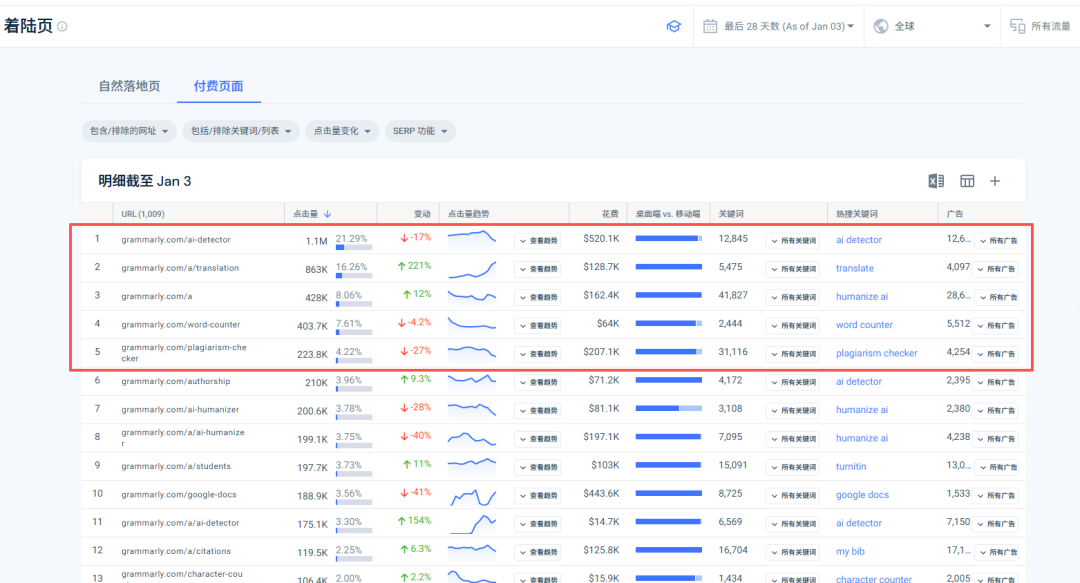
Task: Open the 包含/排除的网址 filter
Action: coord(129,131)
